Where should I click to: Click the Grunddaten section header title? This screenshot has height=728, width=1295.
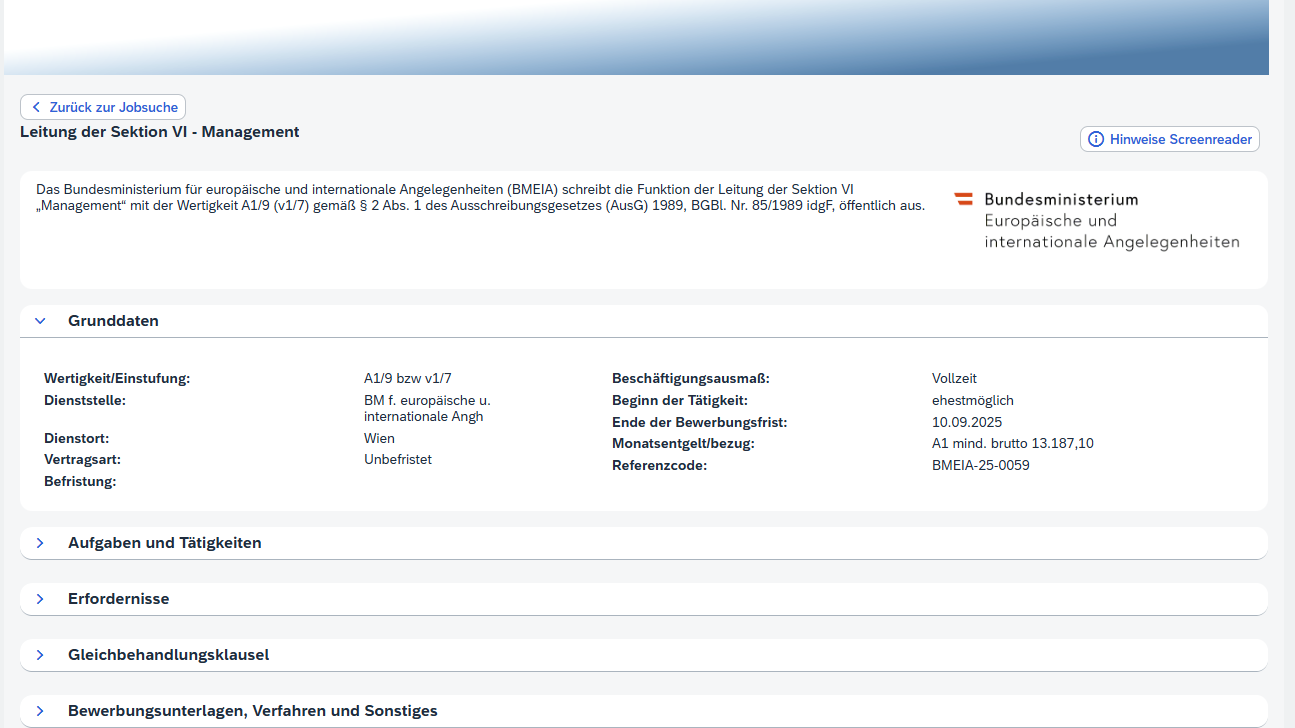point(113,321)
